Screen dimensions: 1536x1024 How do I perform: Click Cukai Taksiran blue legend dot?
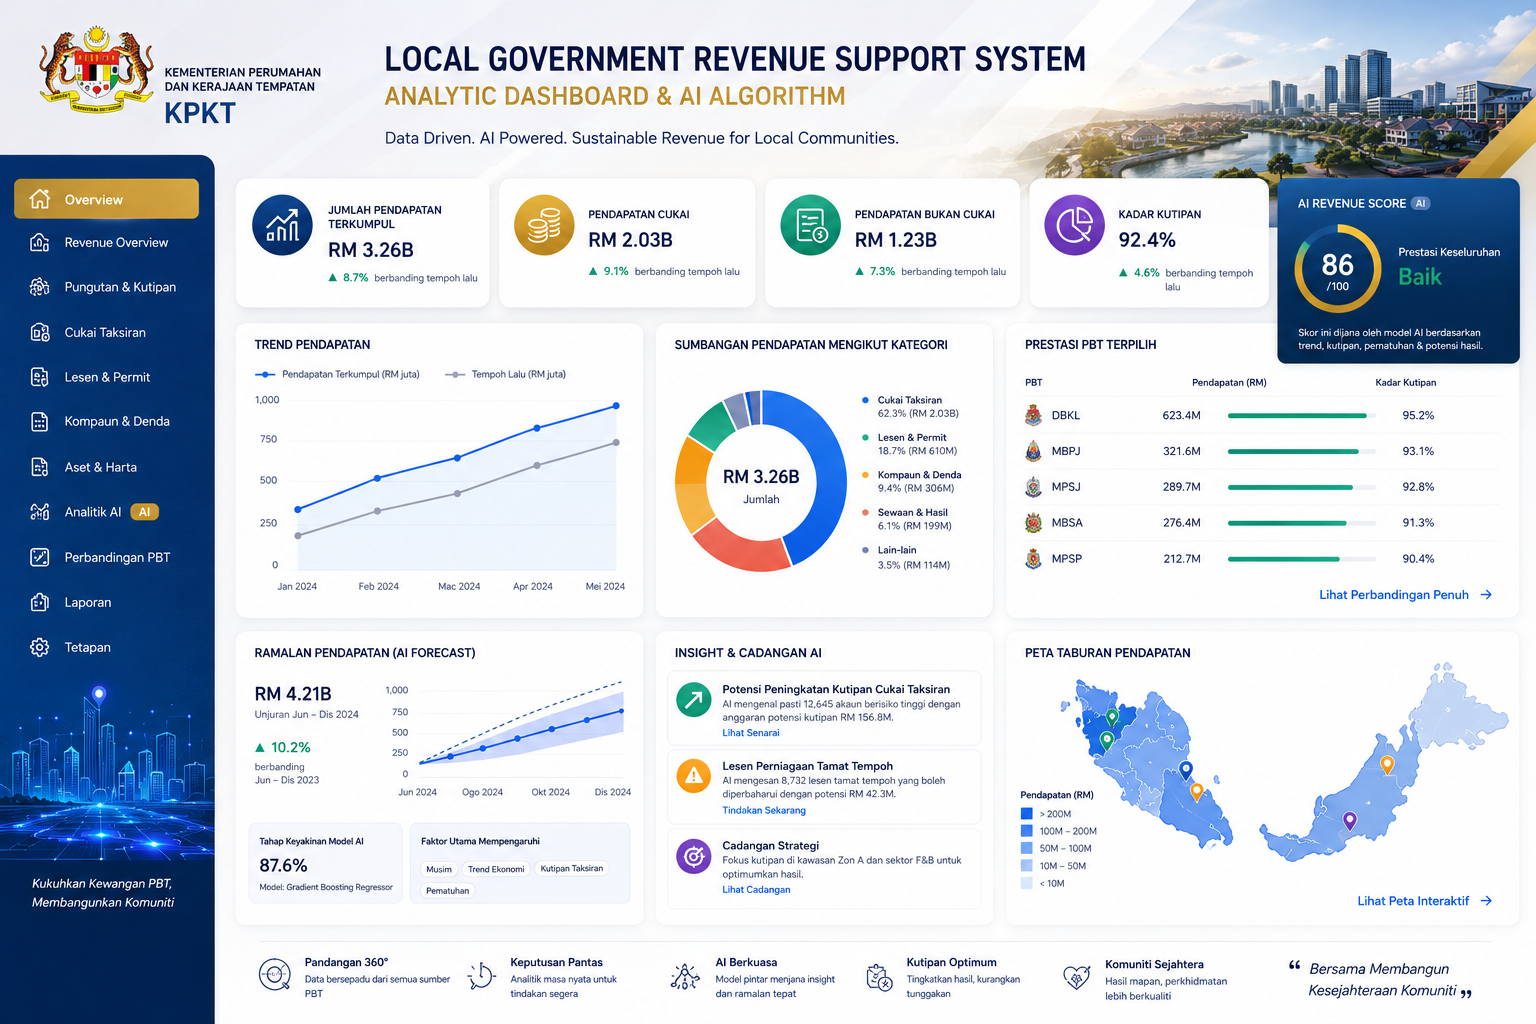[865, 400]
